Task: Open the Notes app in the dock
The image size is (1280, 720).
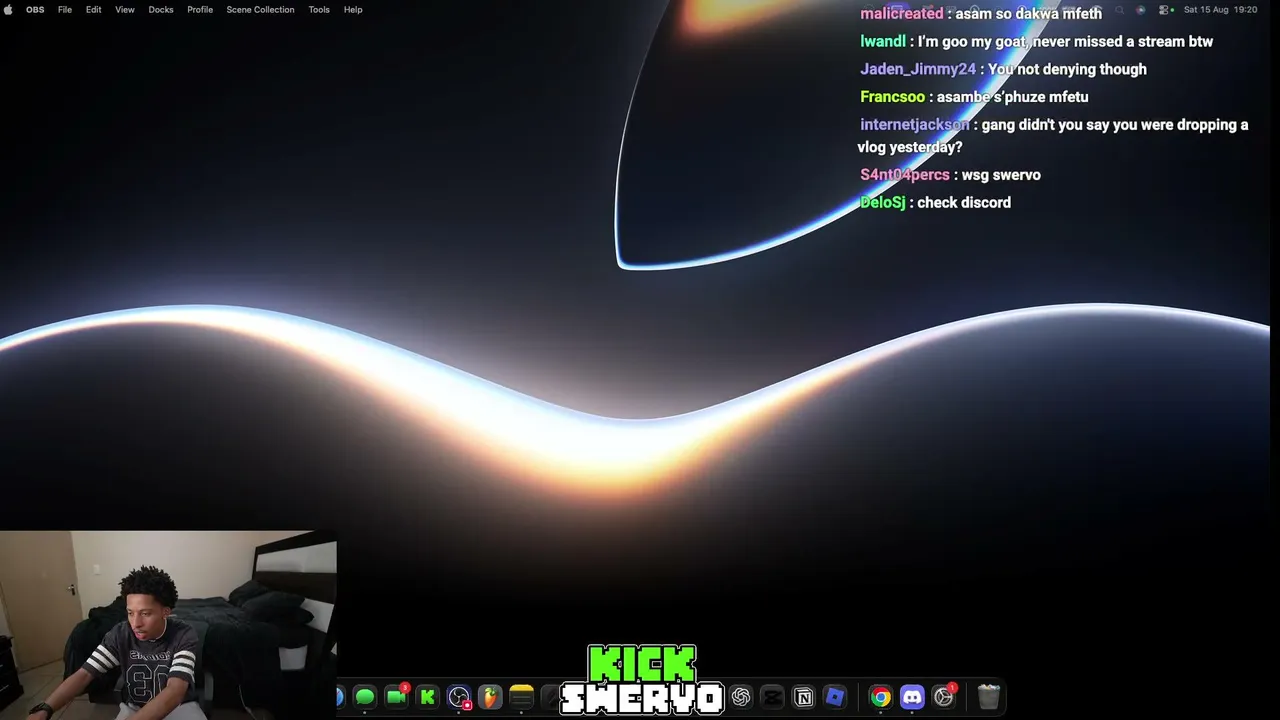Action: (521, 697)
